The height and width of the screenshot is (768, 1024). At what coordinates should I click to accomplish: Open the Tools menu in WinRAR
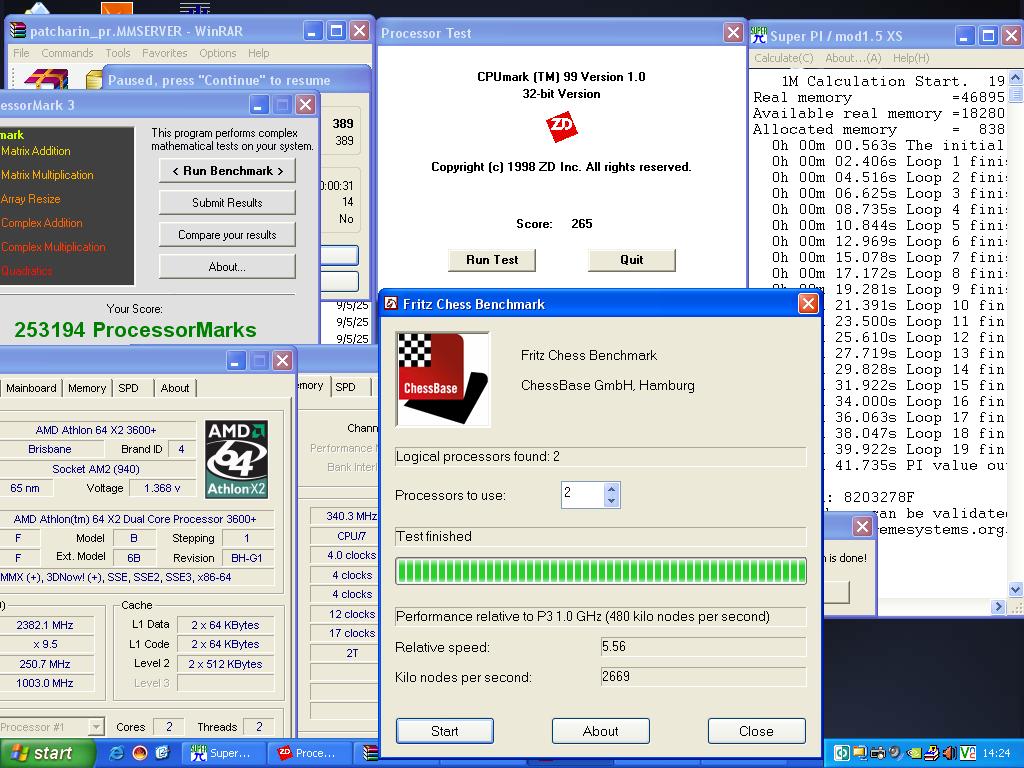[x=118, y=53]
